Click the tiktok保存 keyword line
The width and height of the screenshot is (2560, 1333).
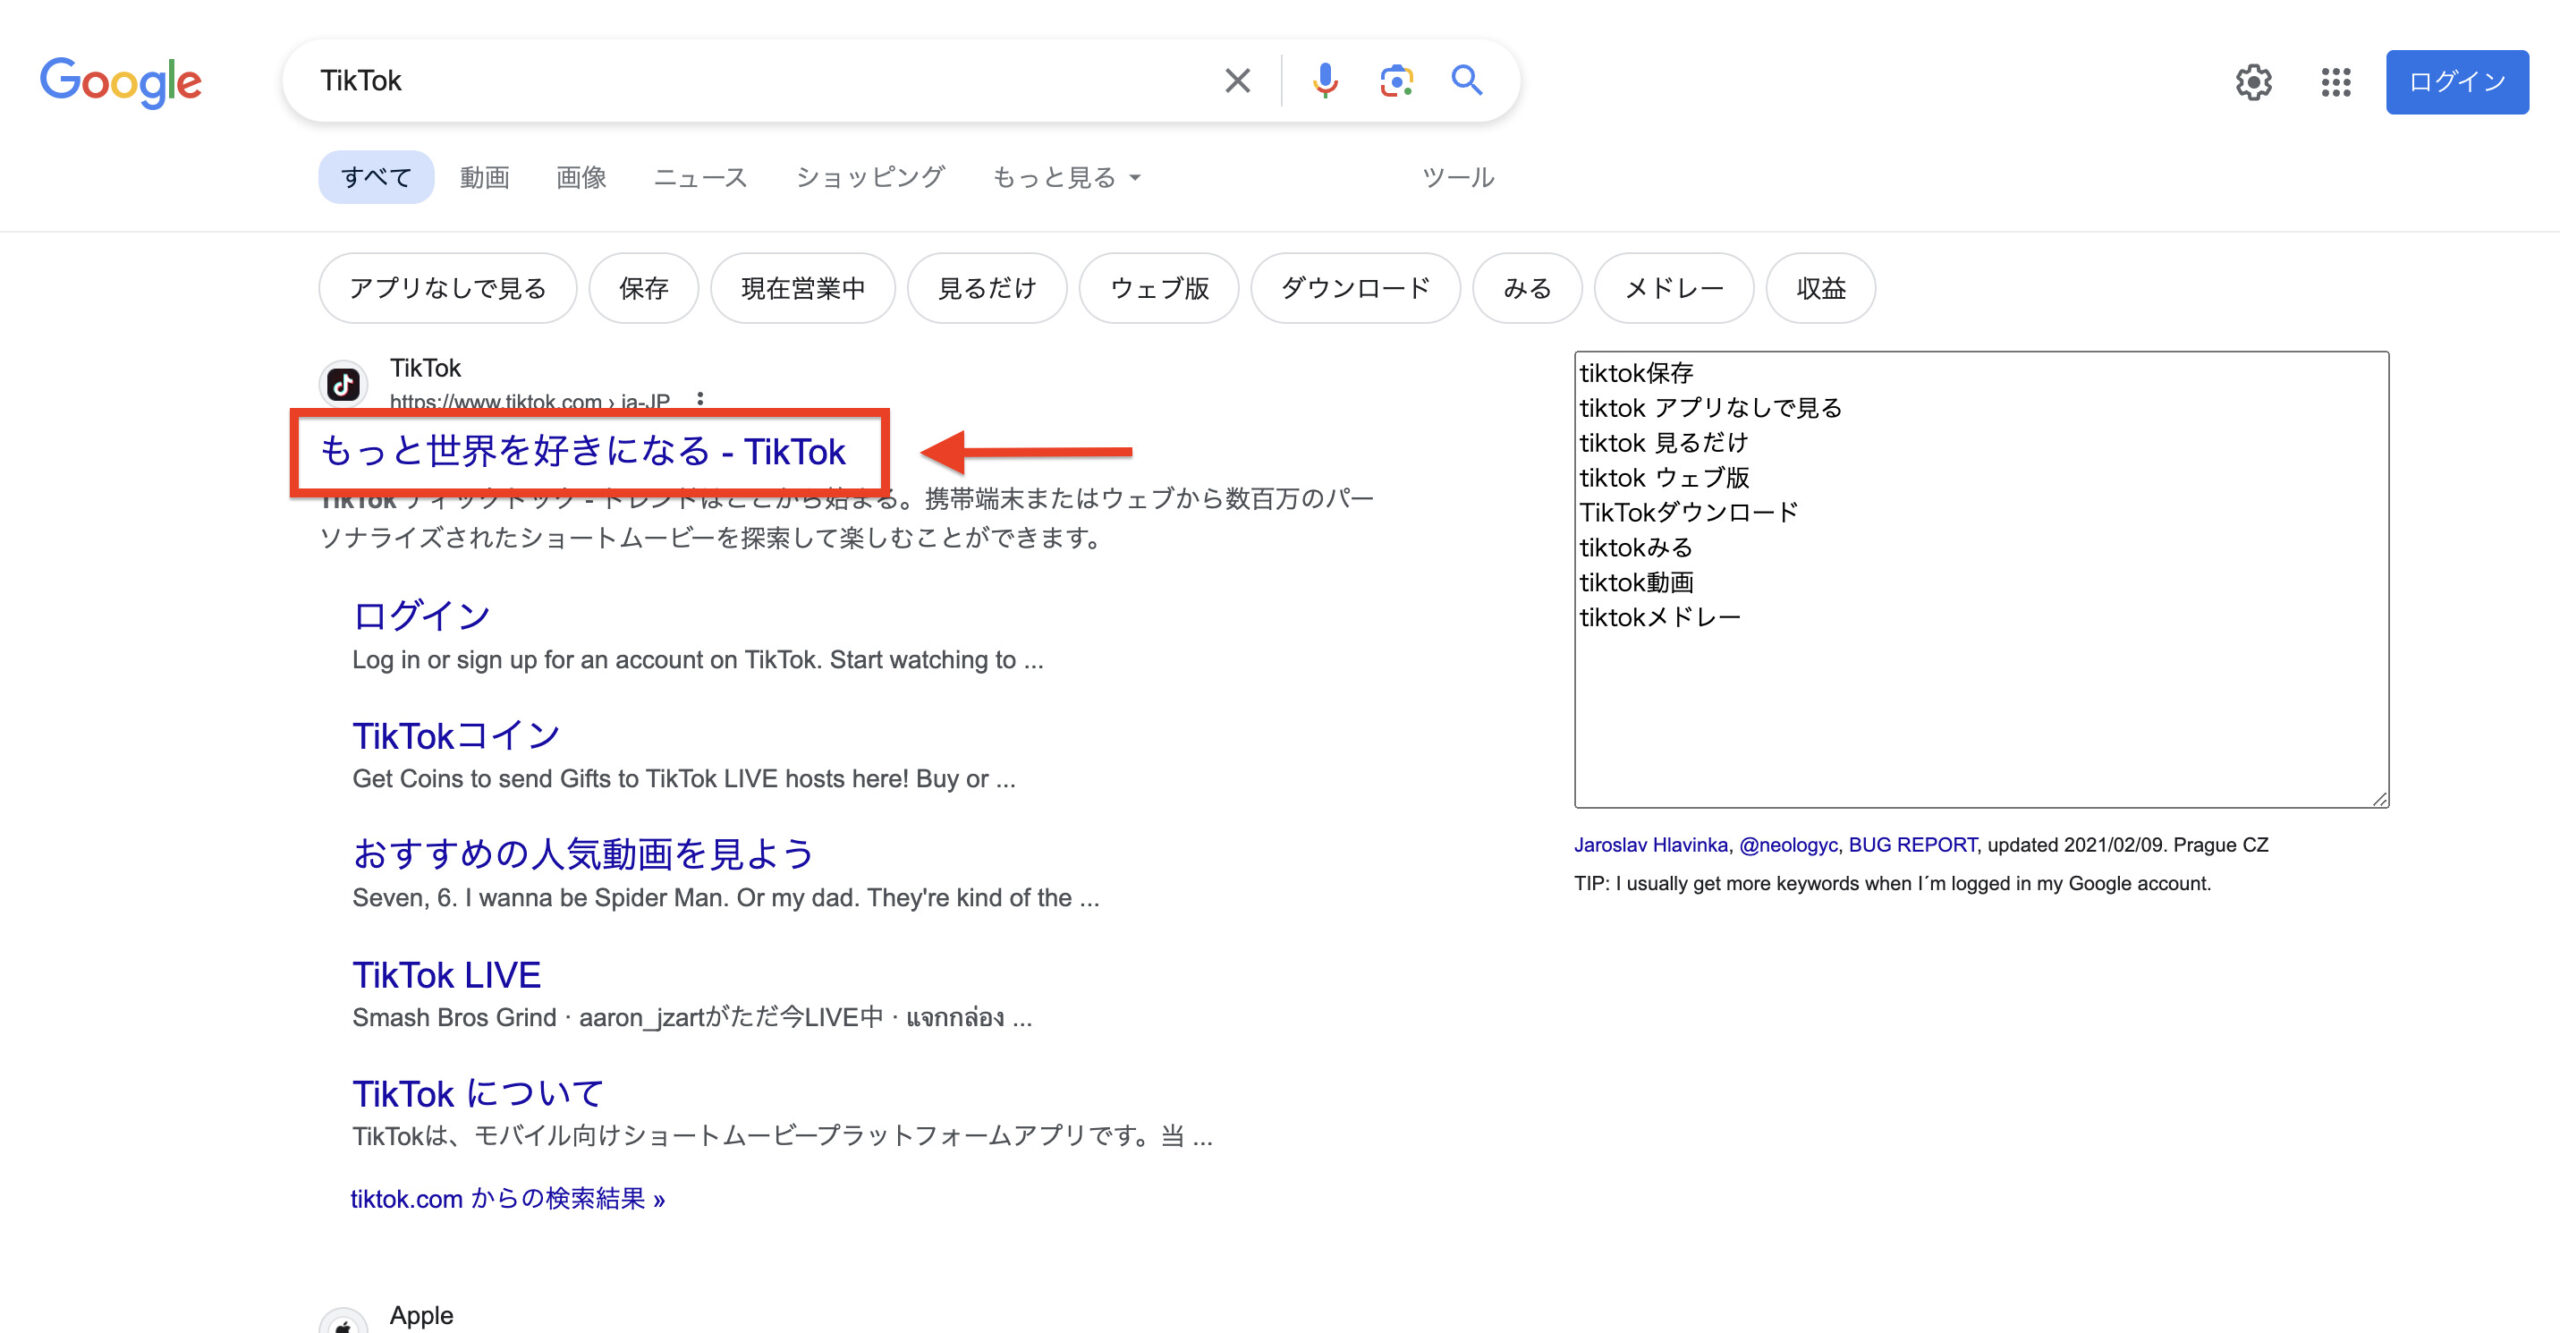1636,373
